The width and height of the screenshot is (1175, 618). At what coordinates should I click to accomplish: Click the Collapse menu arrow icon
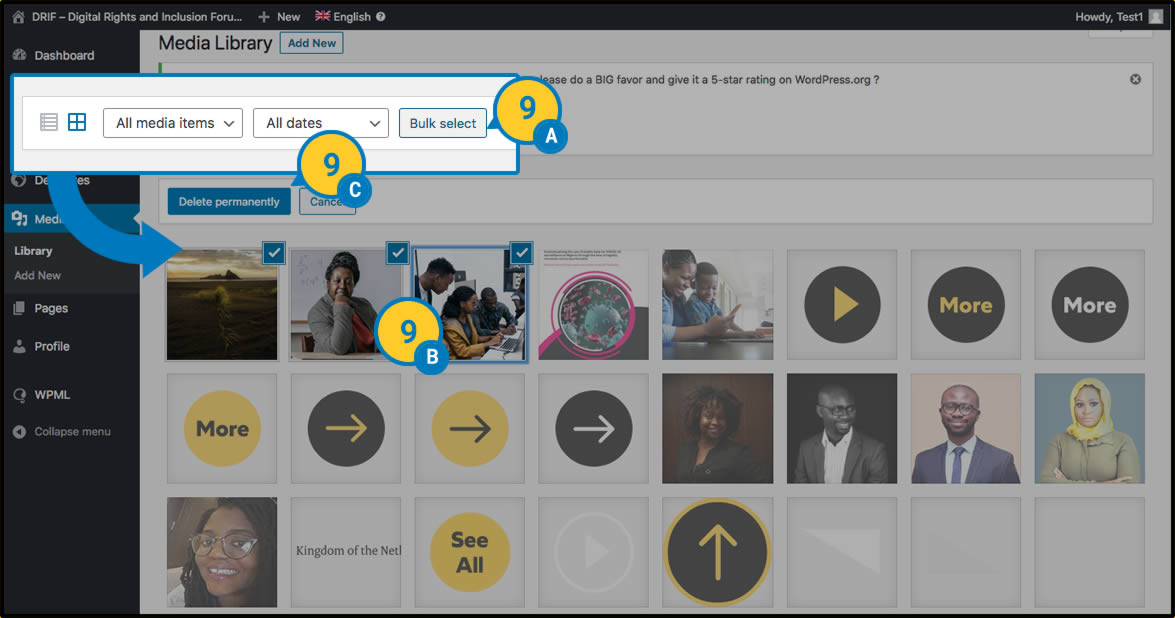pyautogui.click(x=19, y=432)
